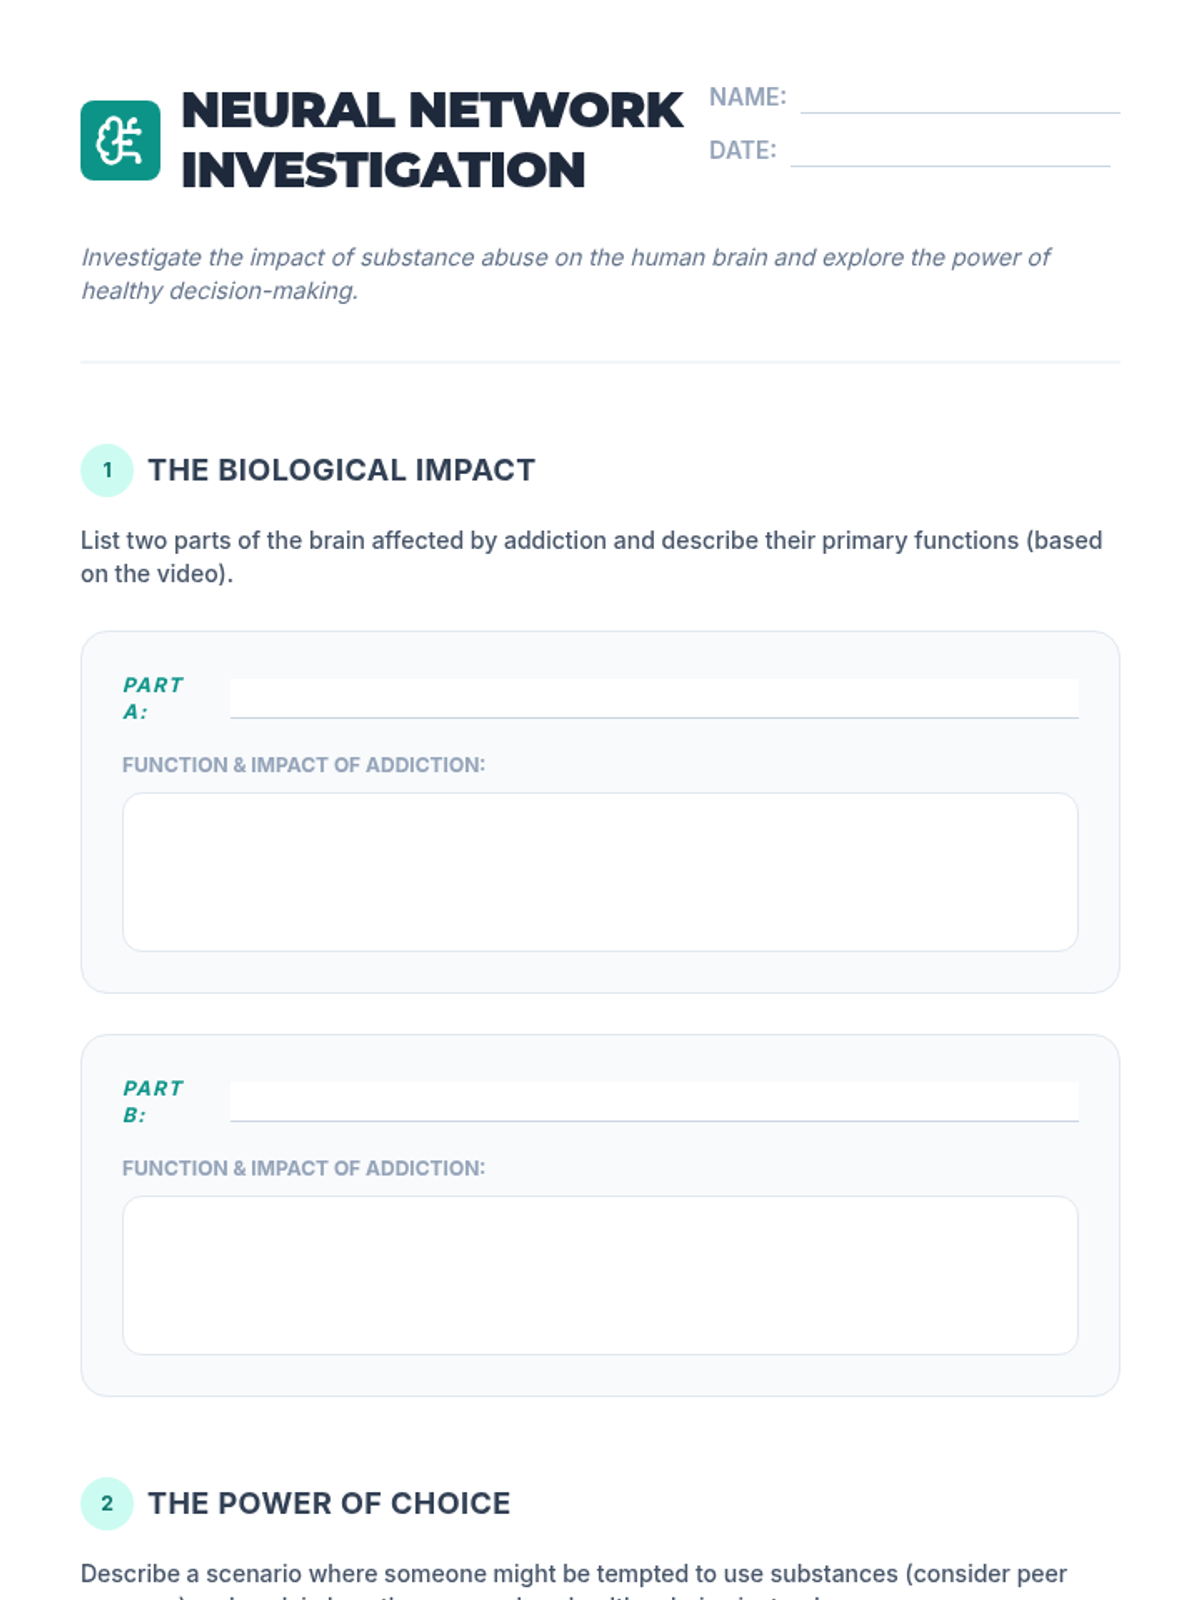Click the PART A label
Screen dimensions: 1200x1600
[x=152, y=698]
